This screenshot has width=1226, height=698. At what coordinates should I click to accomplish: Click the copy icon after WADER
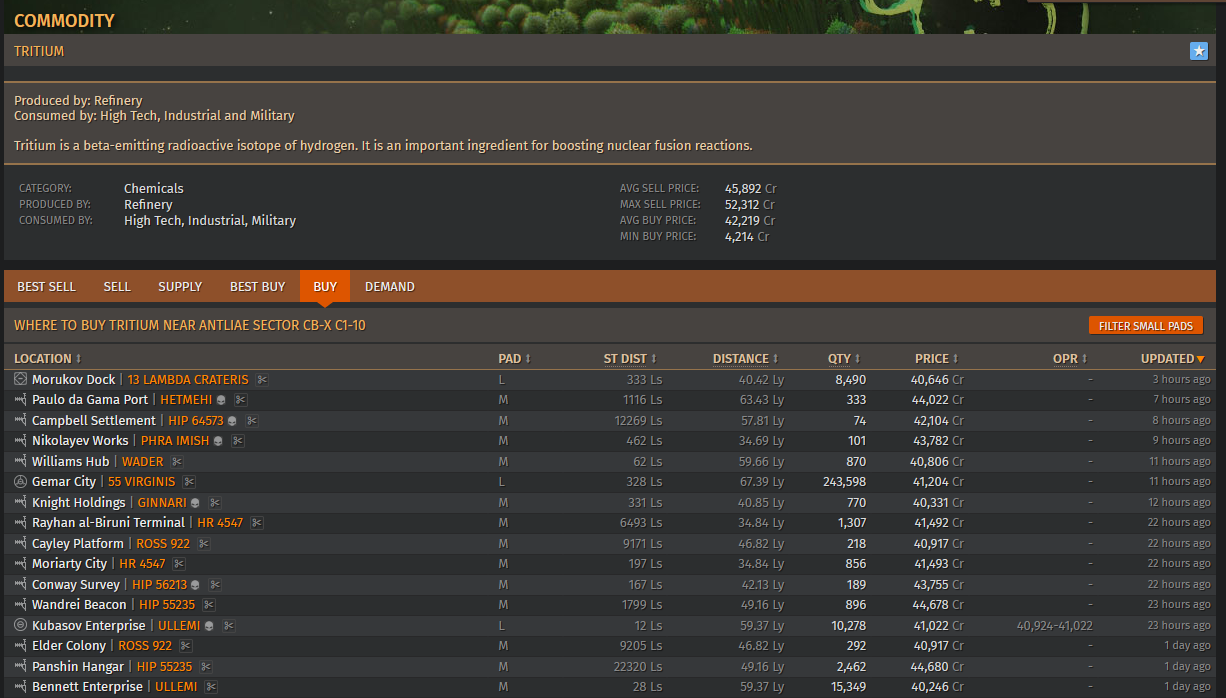pyautogui.click(x=177, y=462)
